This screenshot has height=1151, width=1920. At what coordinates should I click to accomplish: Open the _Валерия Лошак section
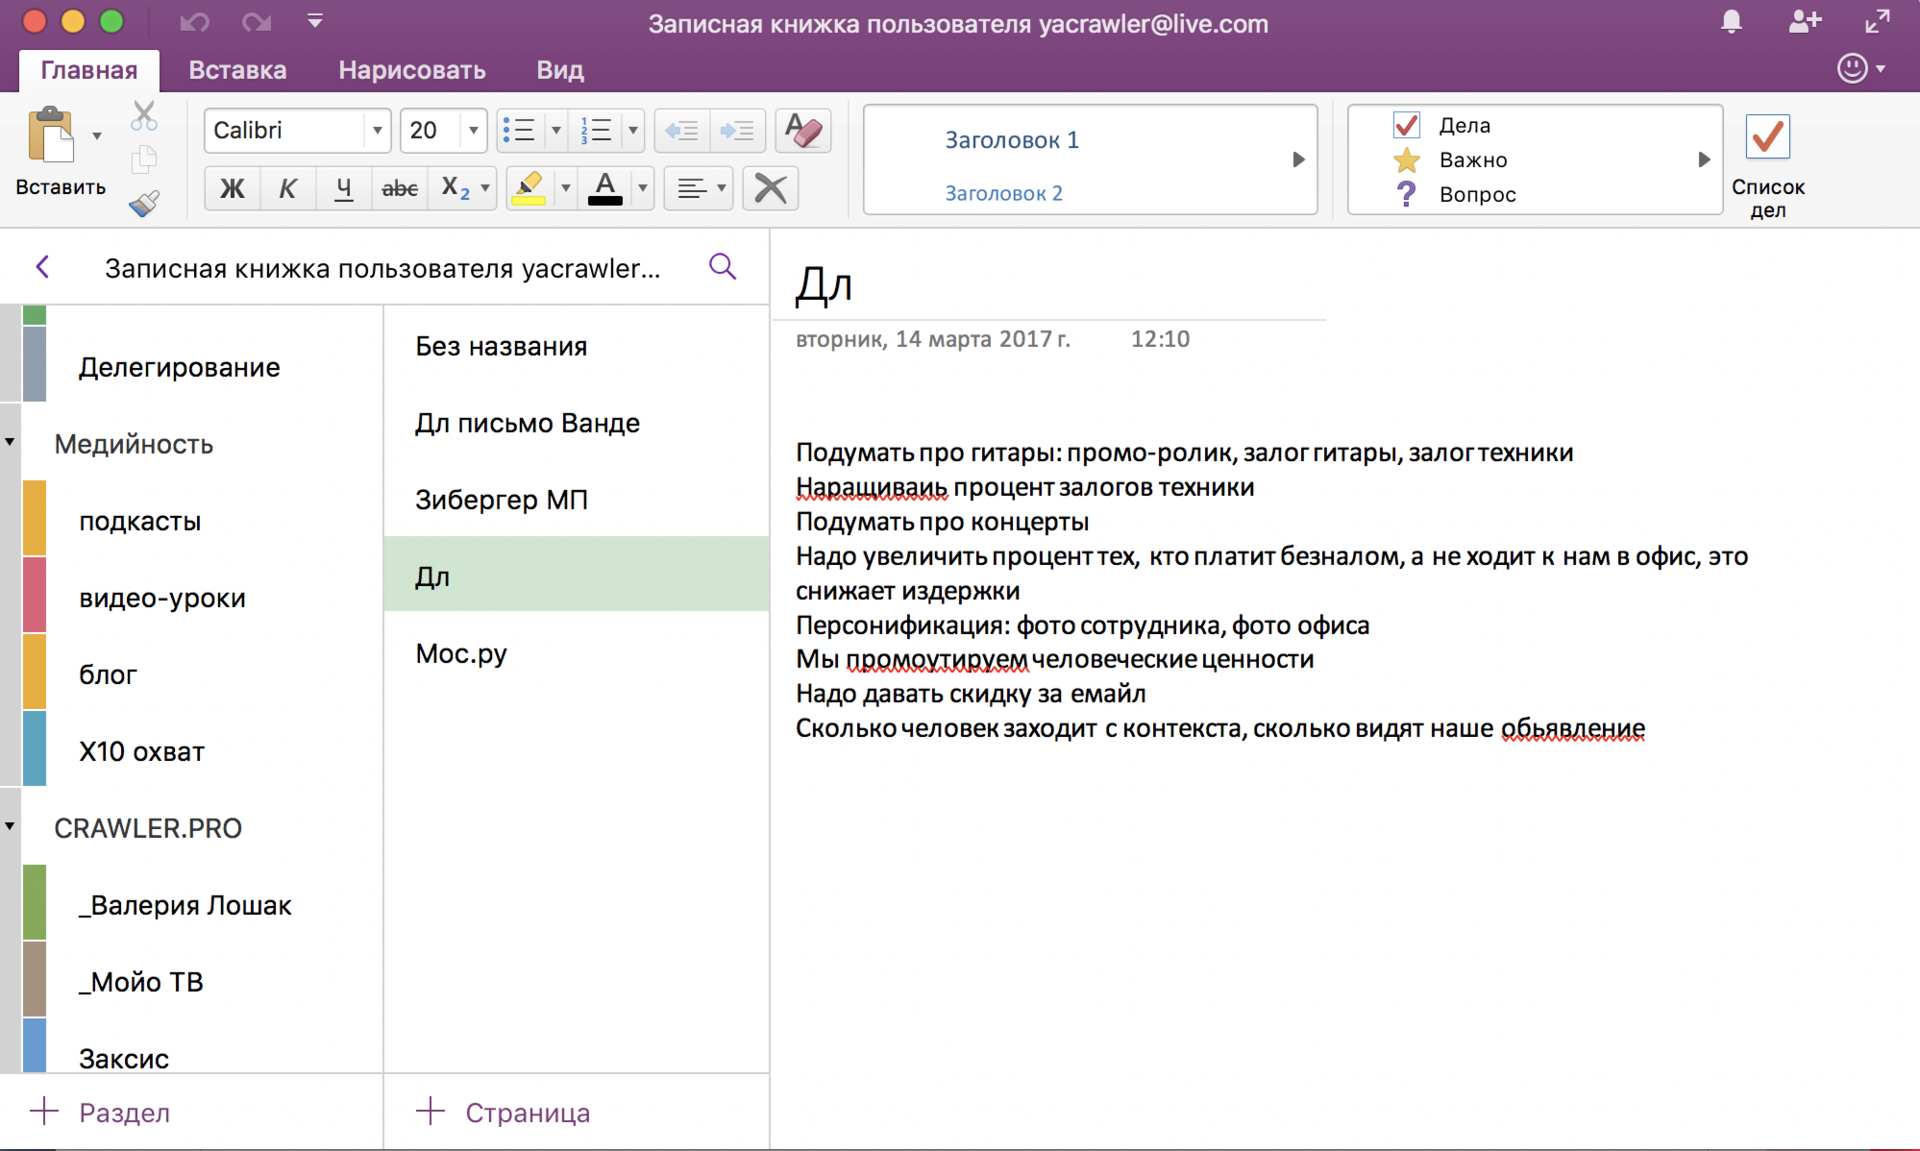202,905
